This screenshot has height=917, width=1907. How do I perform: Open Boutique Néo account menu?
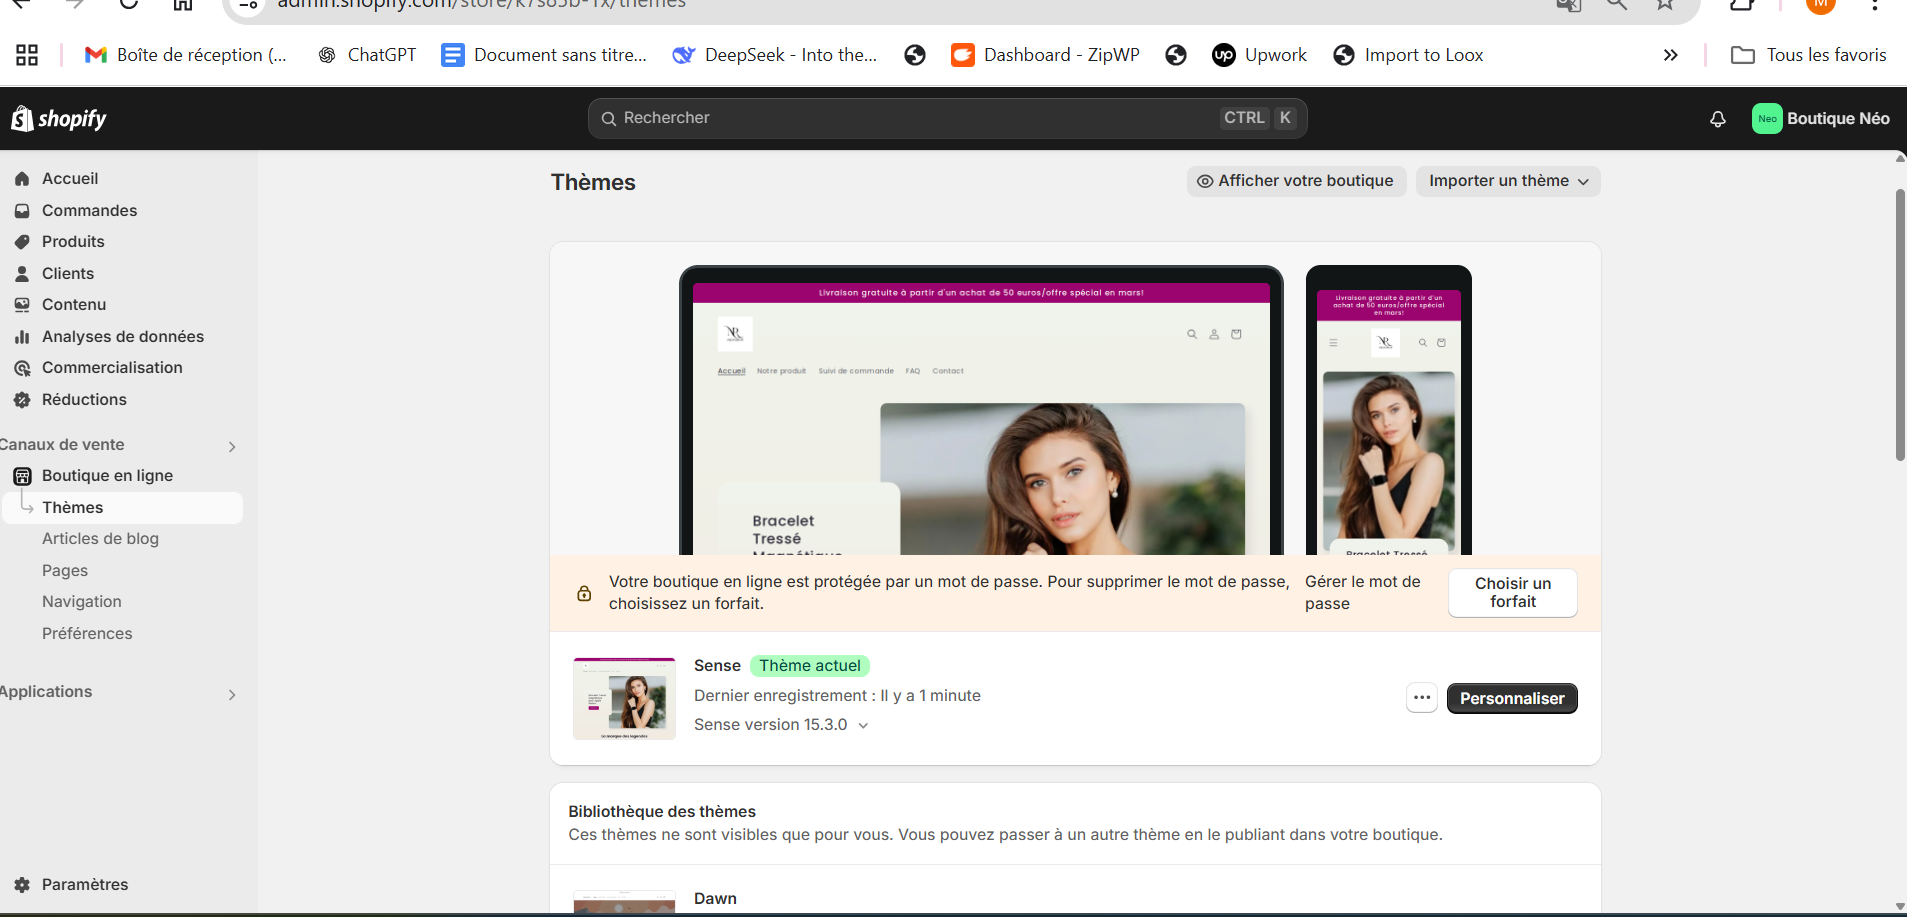pos(1821,118)
